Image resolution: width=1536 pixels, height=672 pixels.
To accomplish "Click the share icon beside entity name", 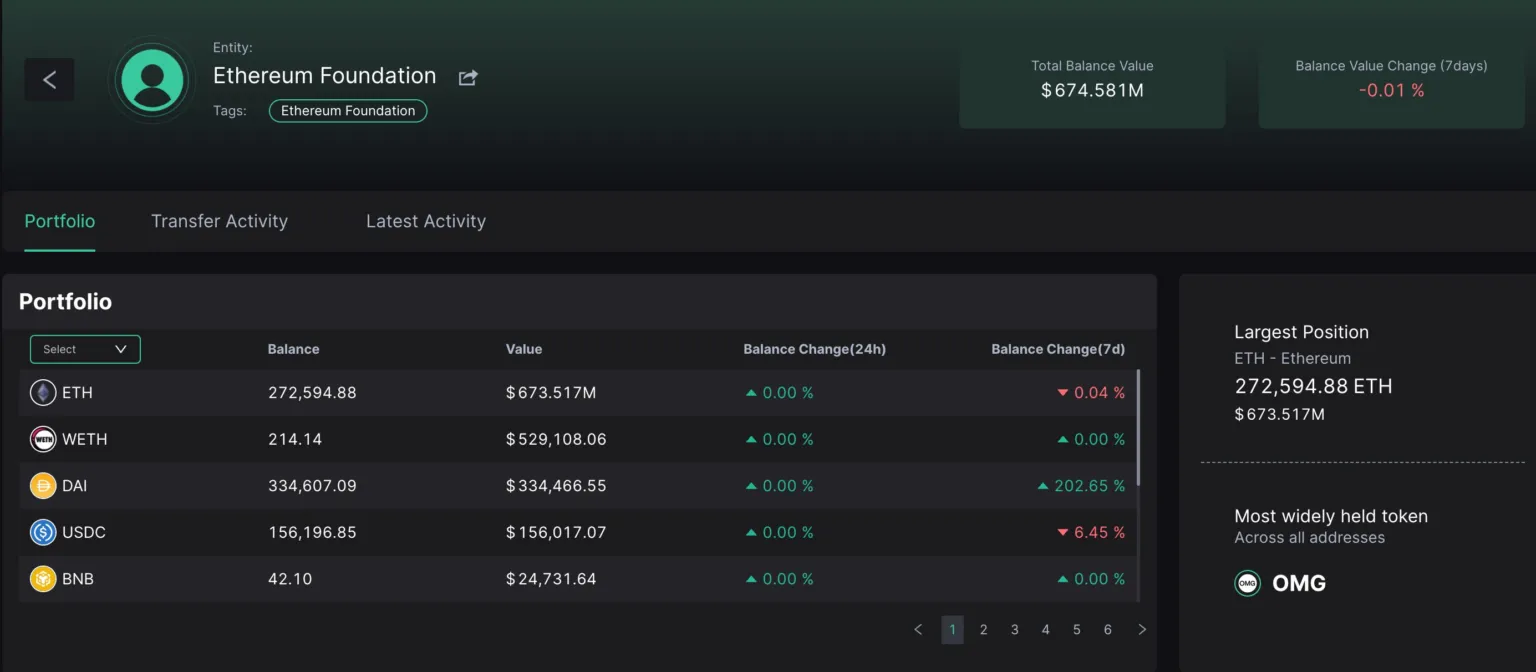I will point(468,78).
